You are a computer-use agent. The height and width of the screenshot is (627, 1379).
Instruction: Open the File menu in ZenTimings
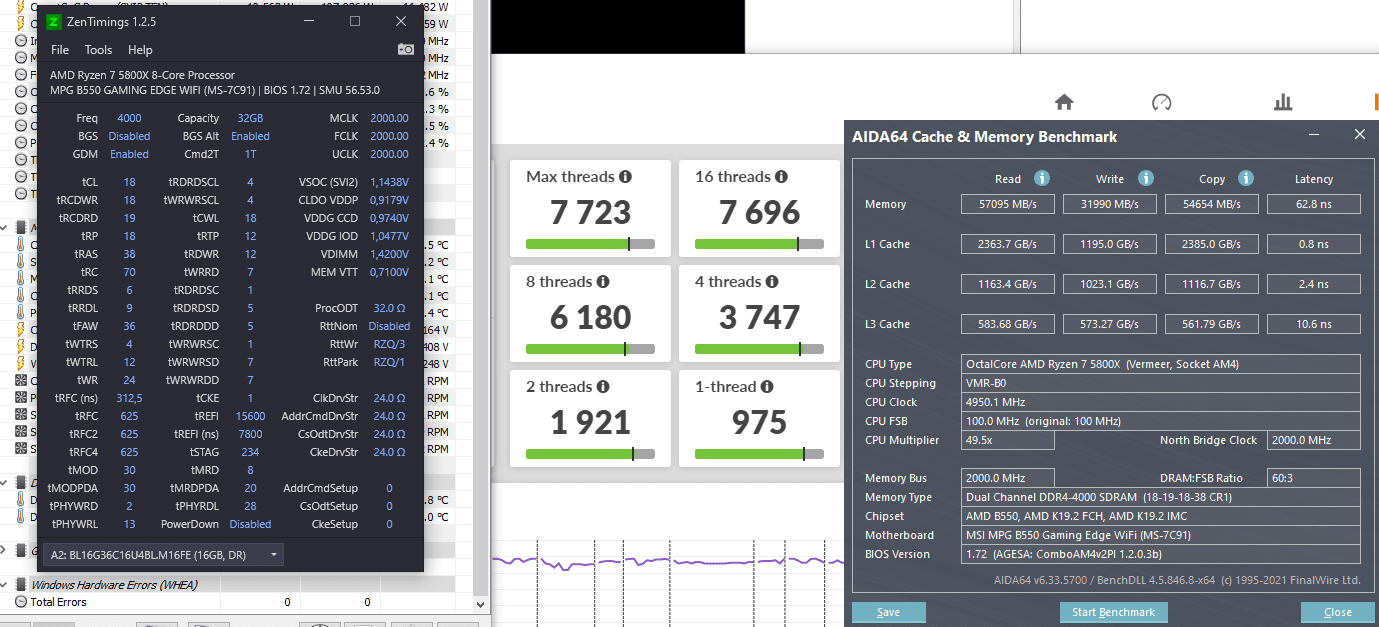point(60,50)
